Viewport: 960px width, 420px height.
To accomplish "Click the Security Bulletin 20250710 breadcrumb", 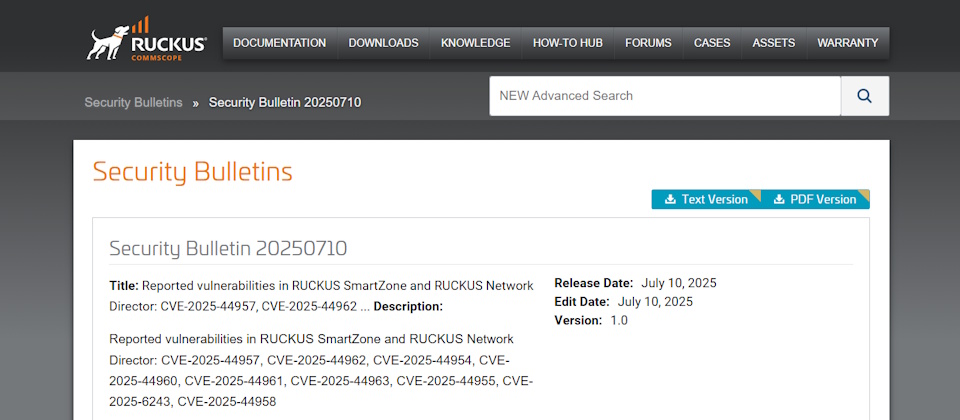I will pyautogui.click(x=284, y=102).
